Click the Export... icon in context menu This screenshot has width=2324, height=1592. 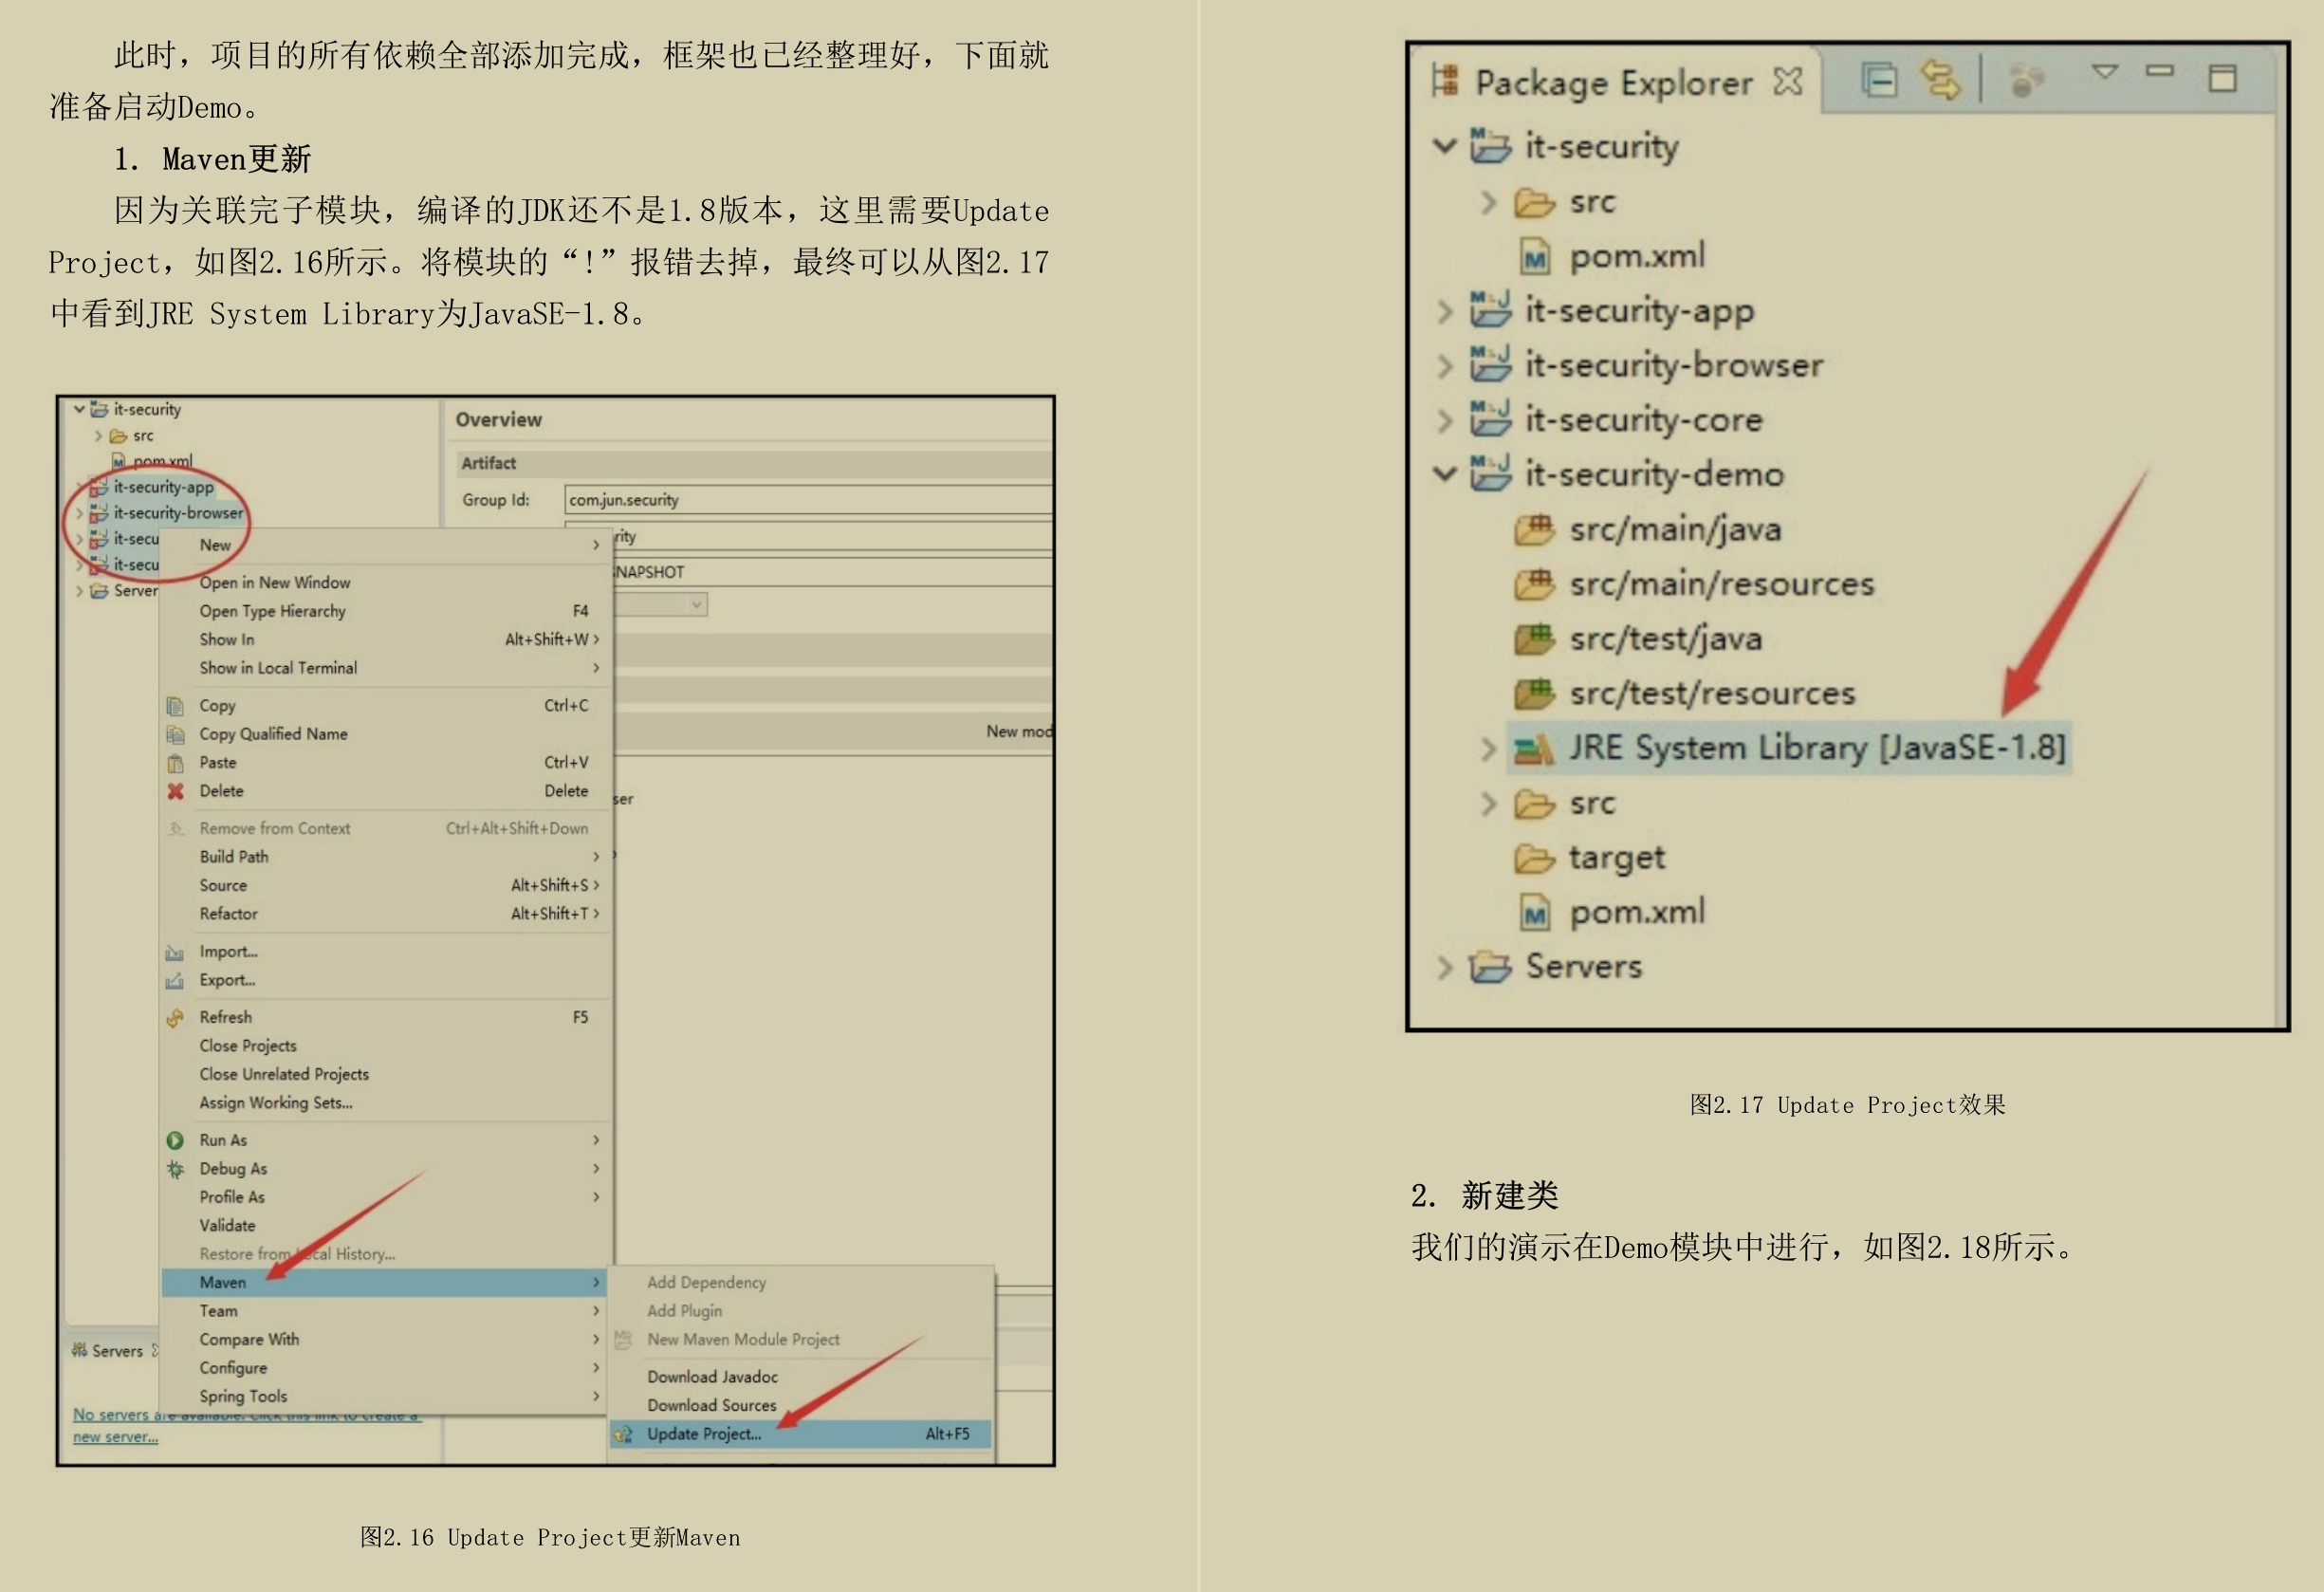coord(175,980)
